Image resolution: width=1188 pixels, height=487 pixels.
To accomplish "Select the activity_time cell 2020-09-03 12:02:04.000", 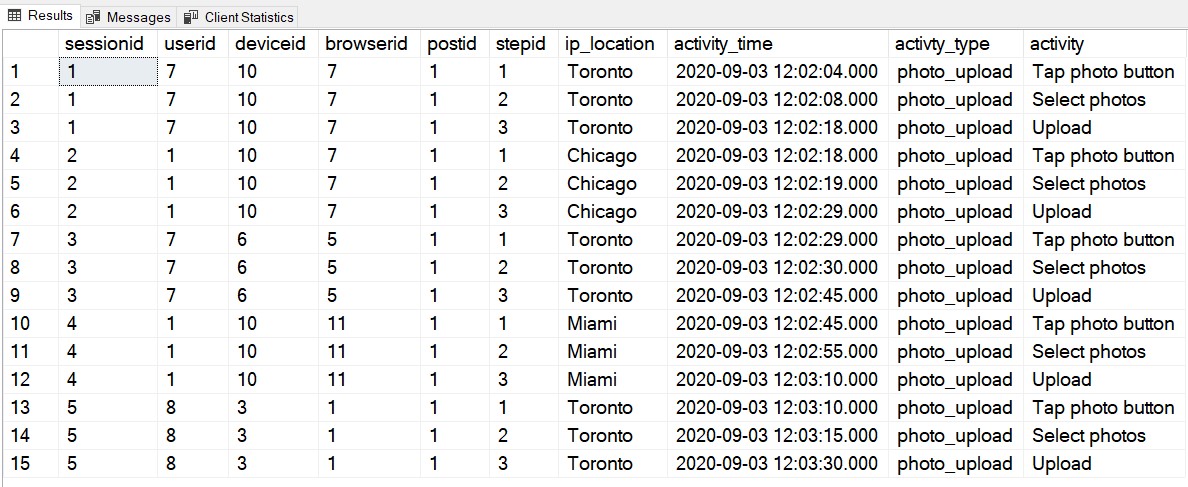I will (776, 72).
